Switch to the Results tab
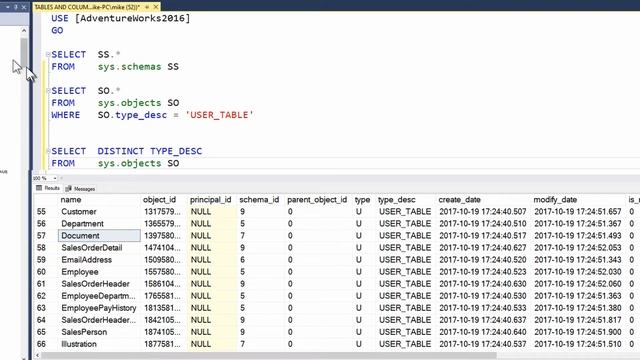Viewport: 640px width, 360px height. [x=48, y=188]
